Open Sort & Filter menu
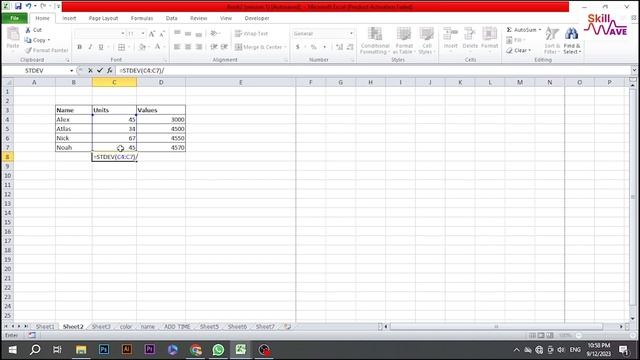 (x=552, y=40)
